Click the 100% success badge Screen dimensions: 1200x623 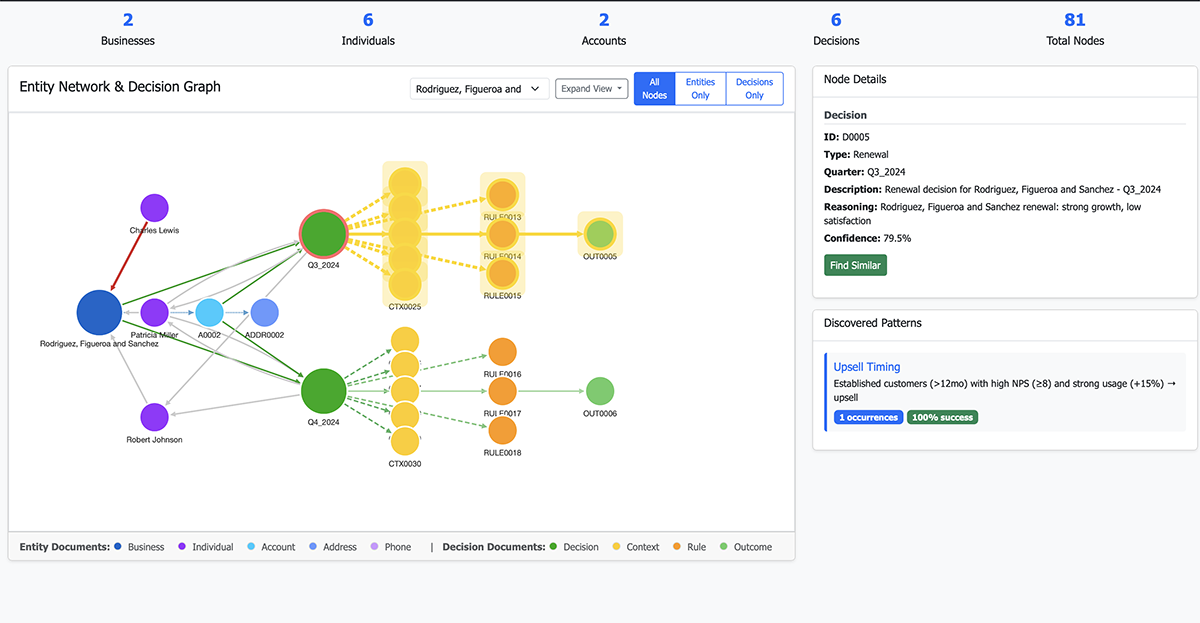[x=942, y=417]
